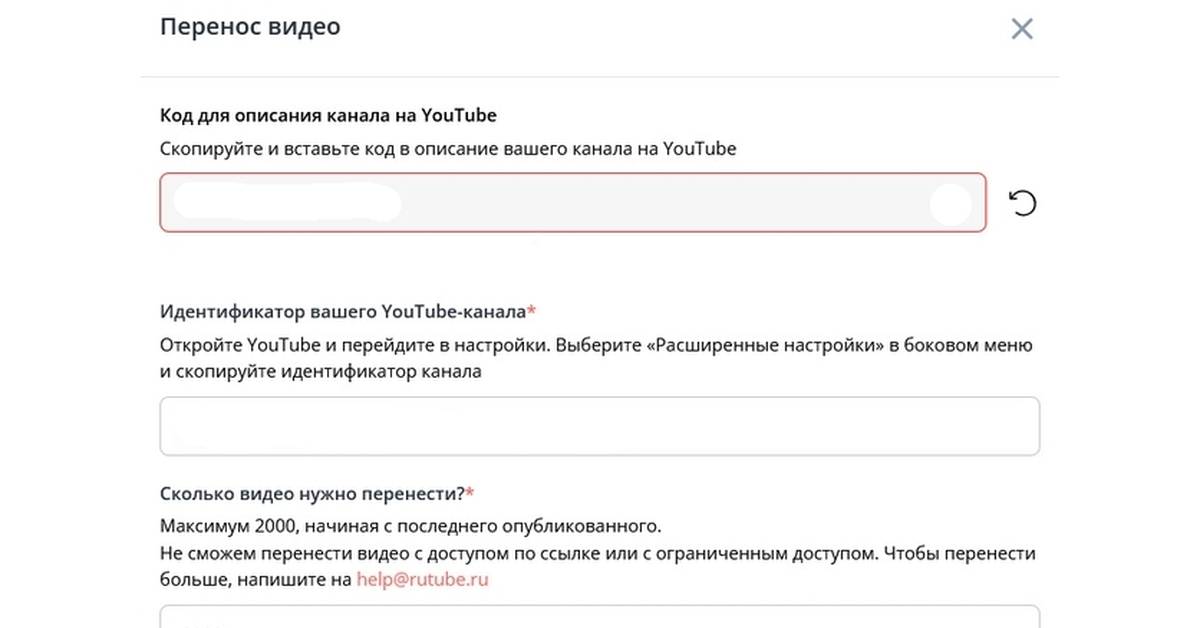Click the Не сможем перенести видео notice

pos(597,553)
